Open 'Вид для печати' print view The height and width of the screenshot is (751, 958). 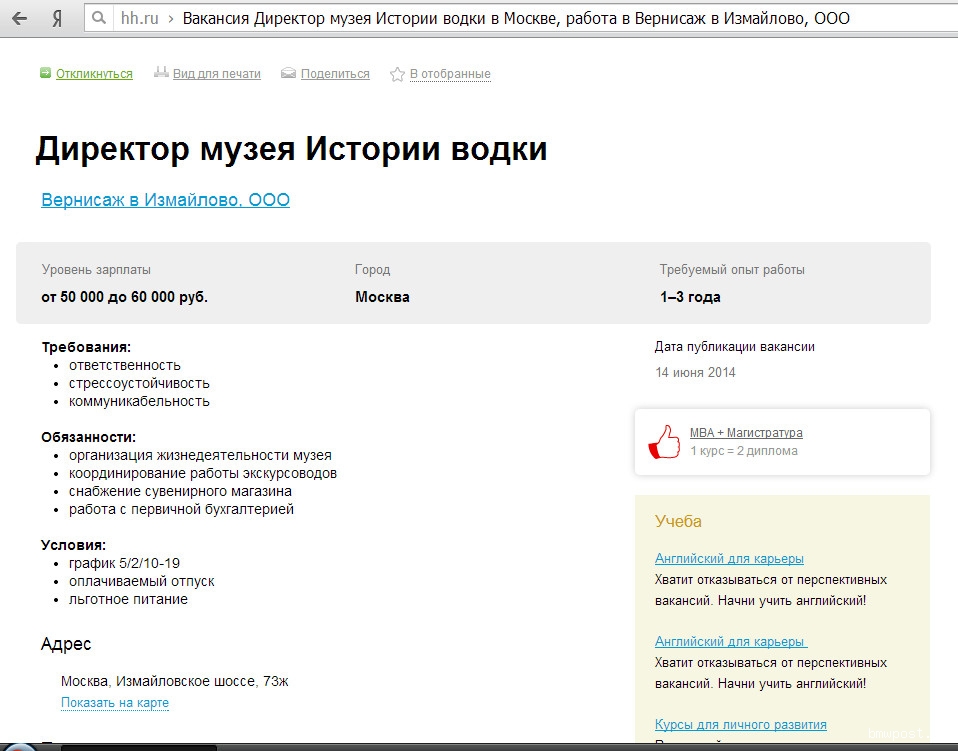point(216,74)
